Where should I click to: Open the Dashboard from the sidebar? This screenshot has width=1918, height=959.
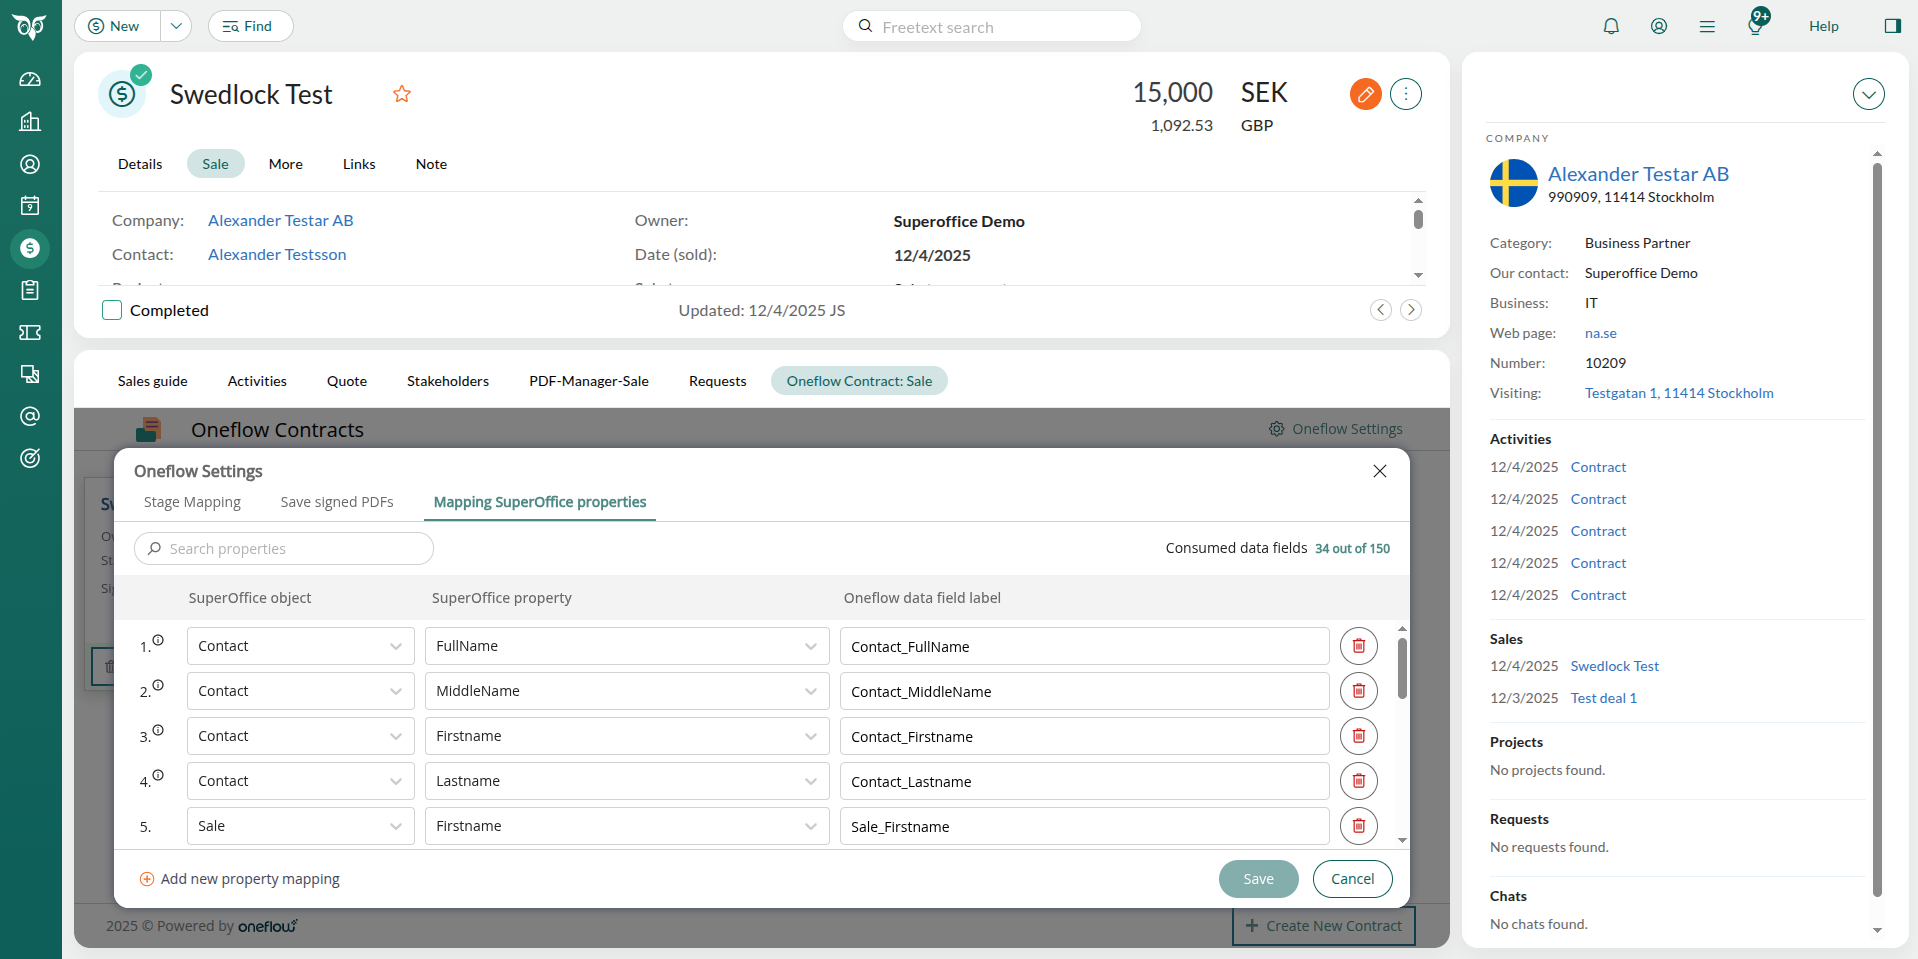point(30,79)
